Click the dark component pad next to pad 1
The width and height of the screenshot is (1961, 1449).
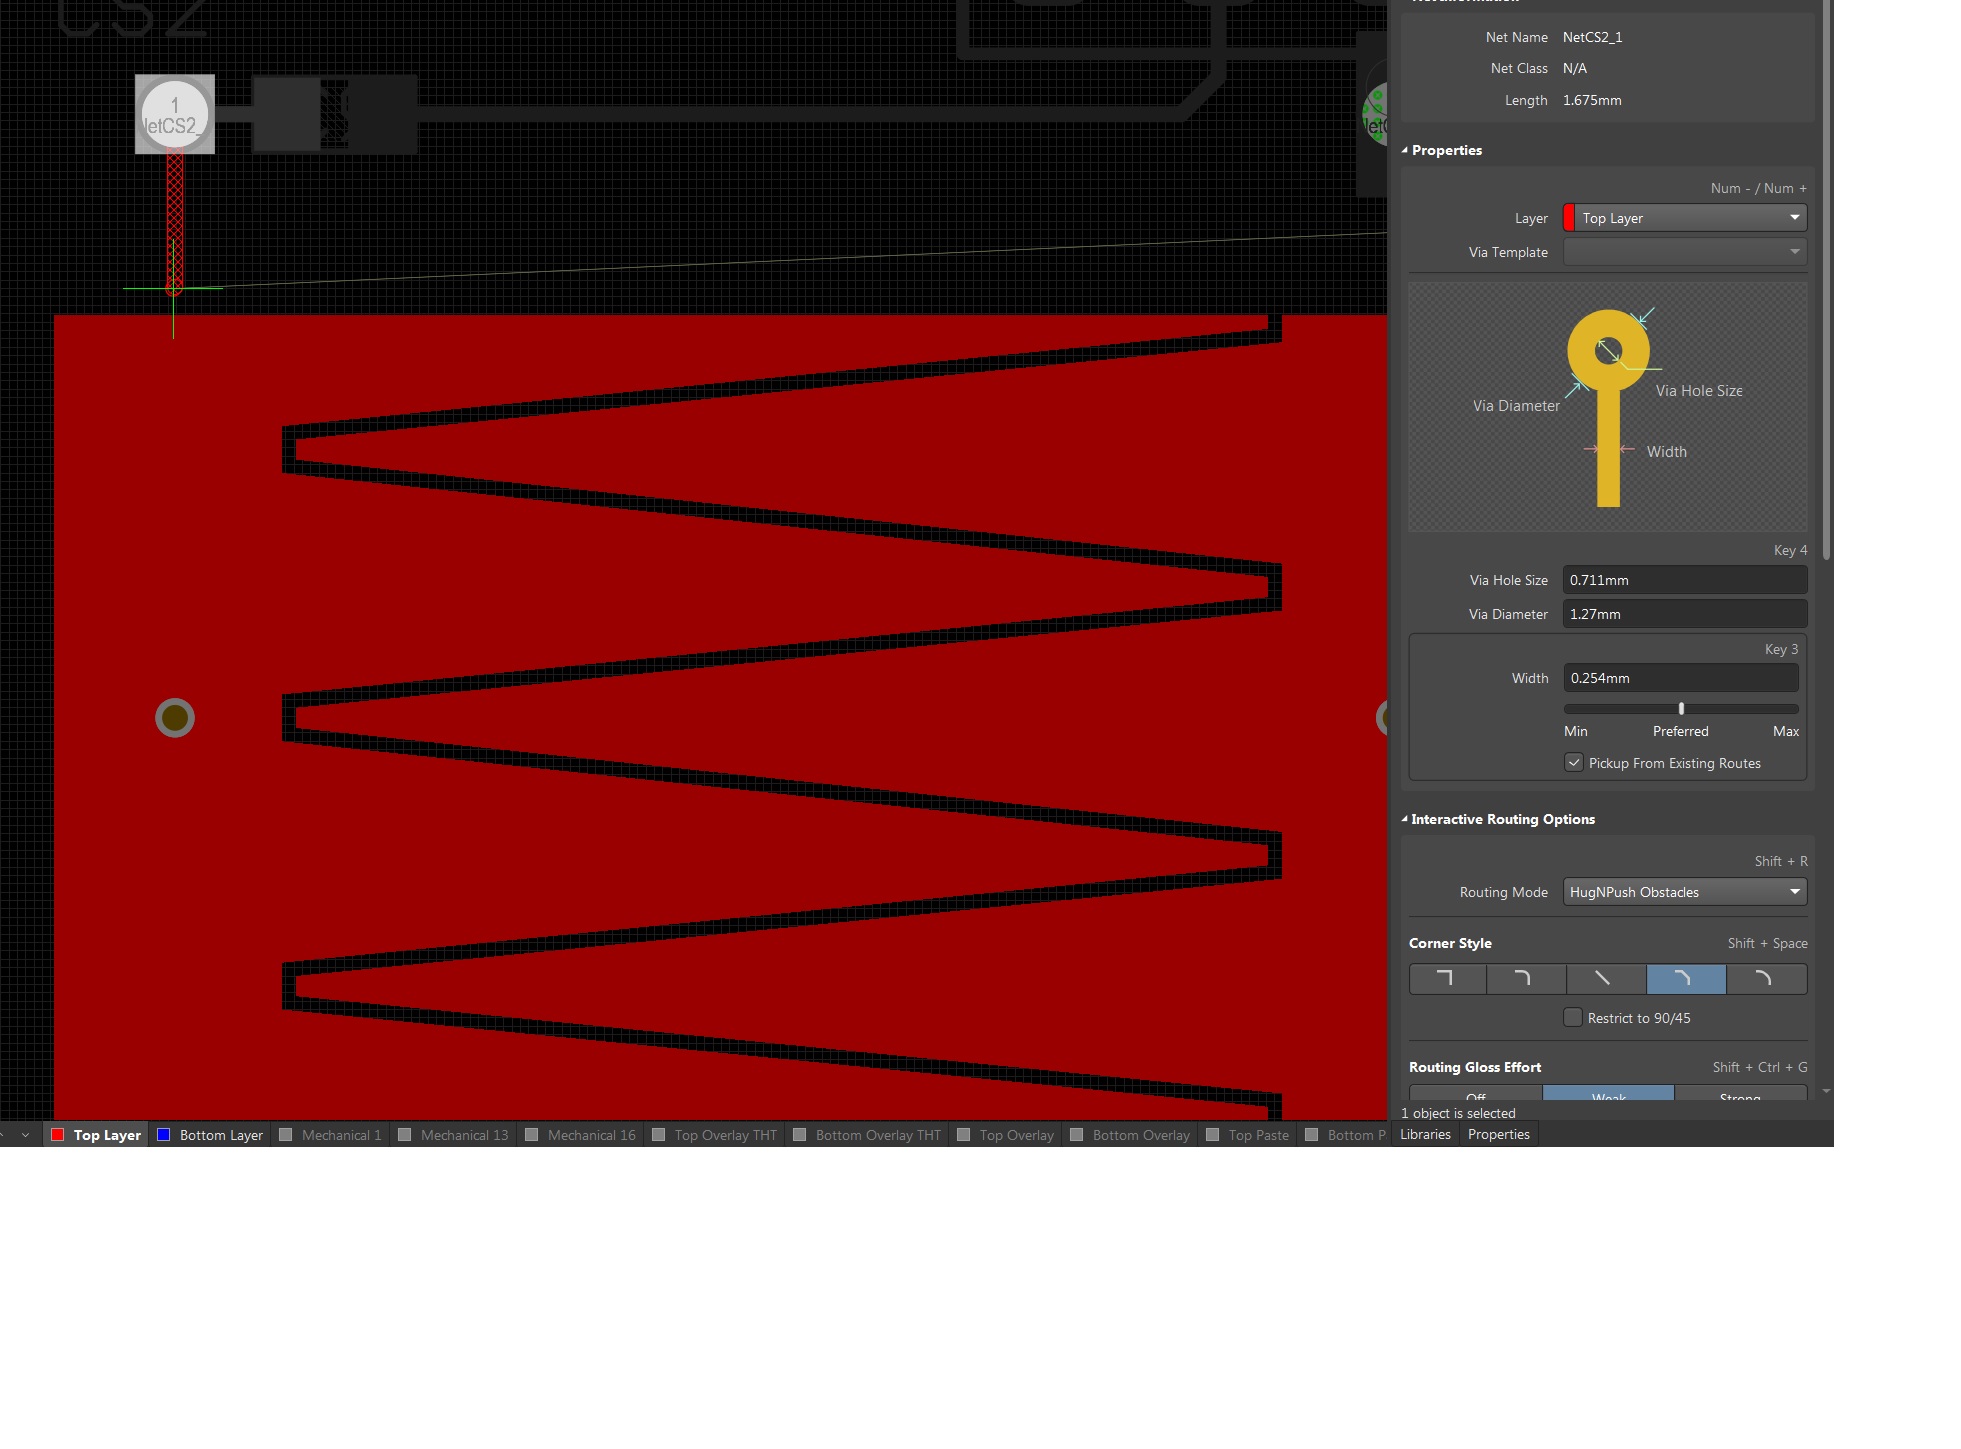(288, 114)
